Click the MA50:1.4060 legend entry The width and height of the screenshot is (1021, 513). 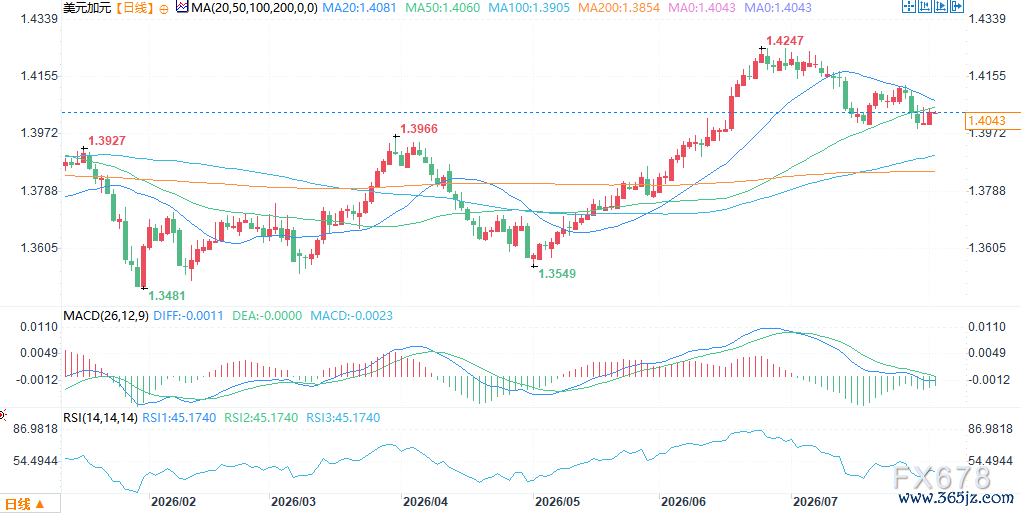[442, 8]
